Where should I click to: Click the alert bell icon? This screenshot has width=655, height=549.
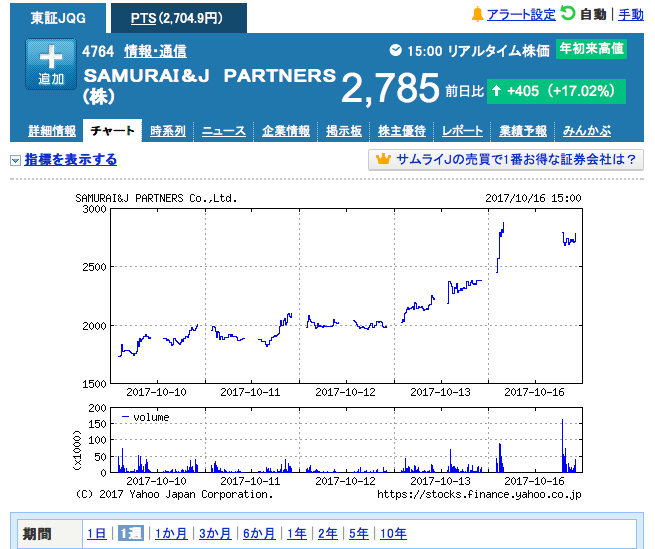477,15
